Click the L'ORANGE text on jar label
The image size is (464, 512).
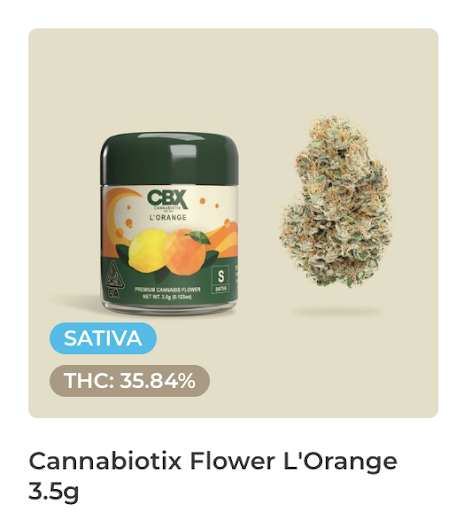pyautogui.click(x=167, y=218)
